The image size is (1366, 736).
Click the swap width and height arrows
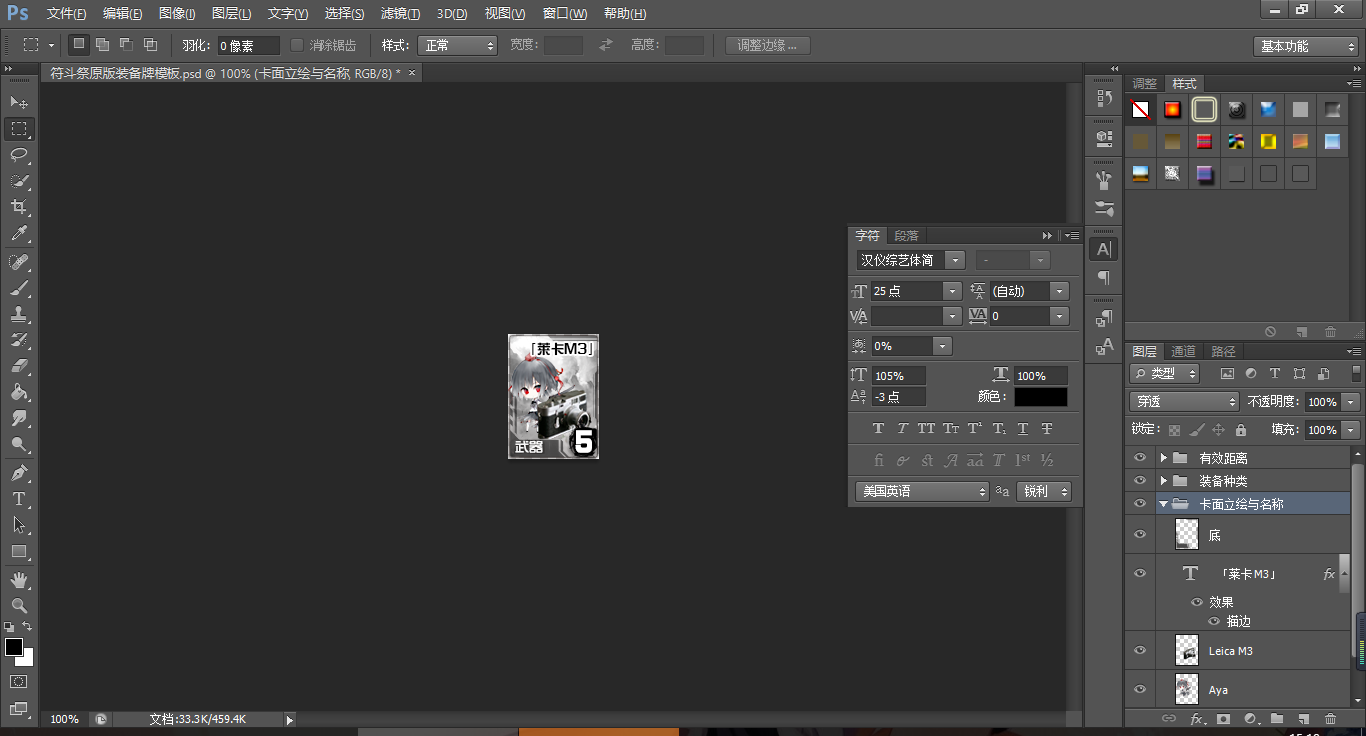(606, 45)
